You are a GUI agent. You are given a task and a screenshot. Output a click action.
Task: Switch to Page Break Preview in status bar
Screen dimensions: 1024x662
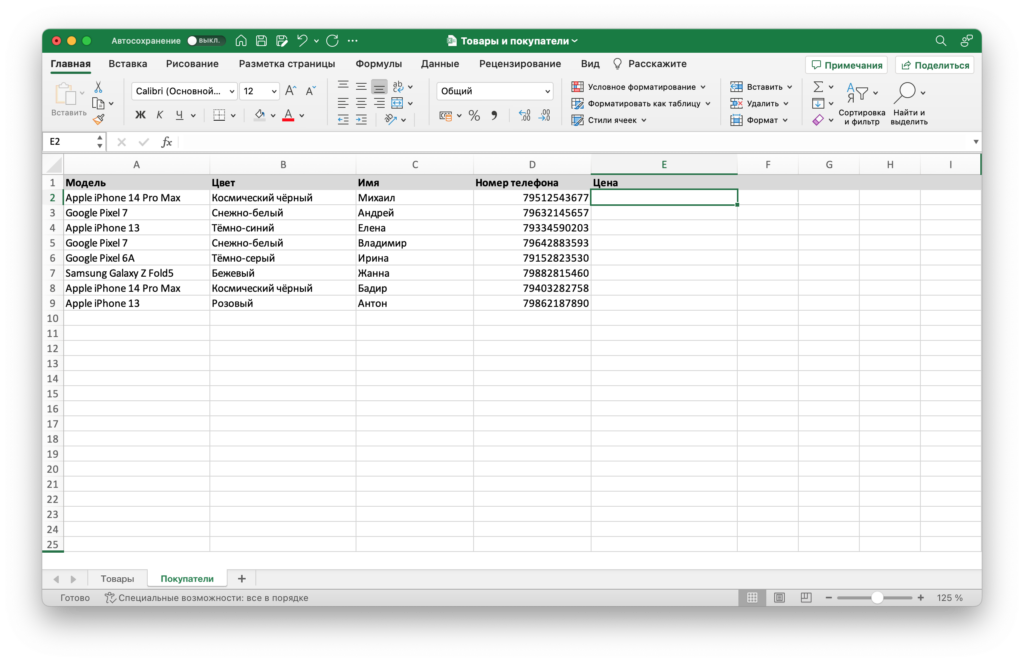tap(806, 597)
